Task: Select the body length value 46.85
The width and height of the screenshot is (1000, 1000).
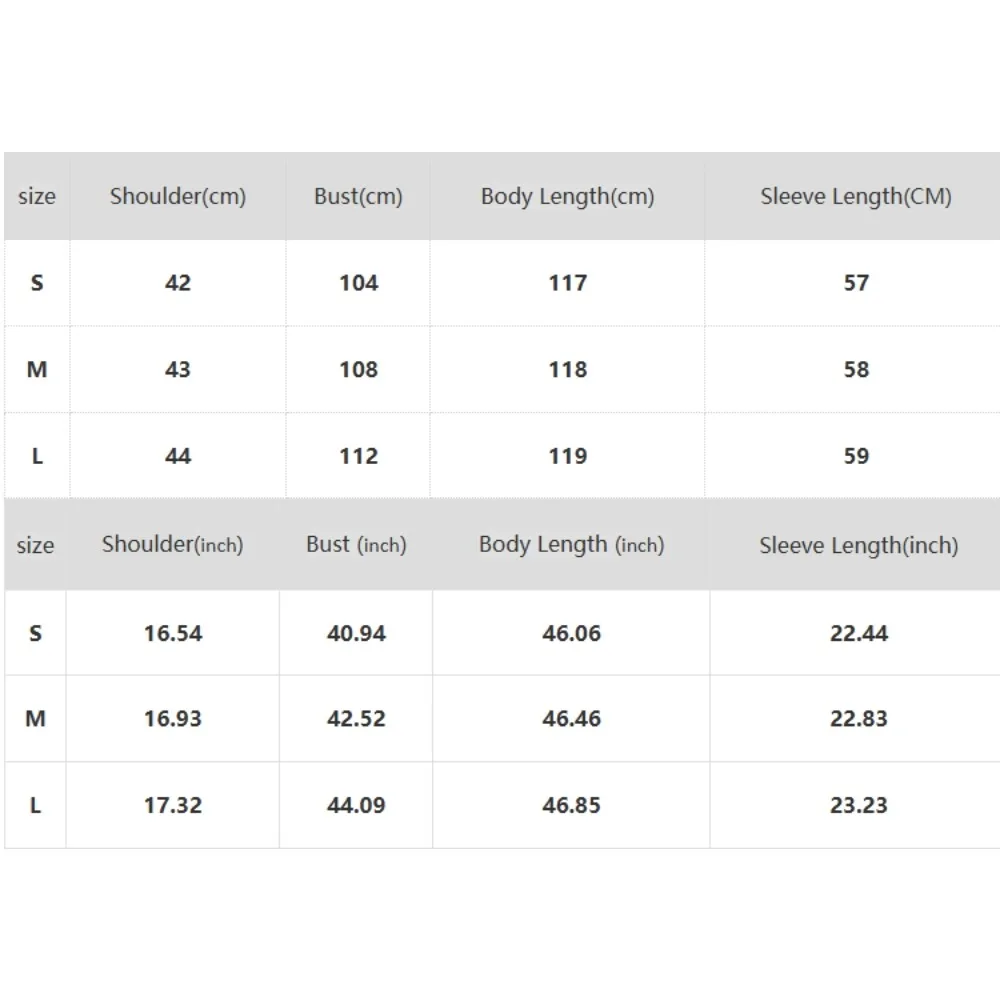Action: tap(571, 805)
